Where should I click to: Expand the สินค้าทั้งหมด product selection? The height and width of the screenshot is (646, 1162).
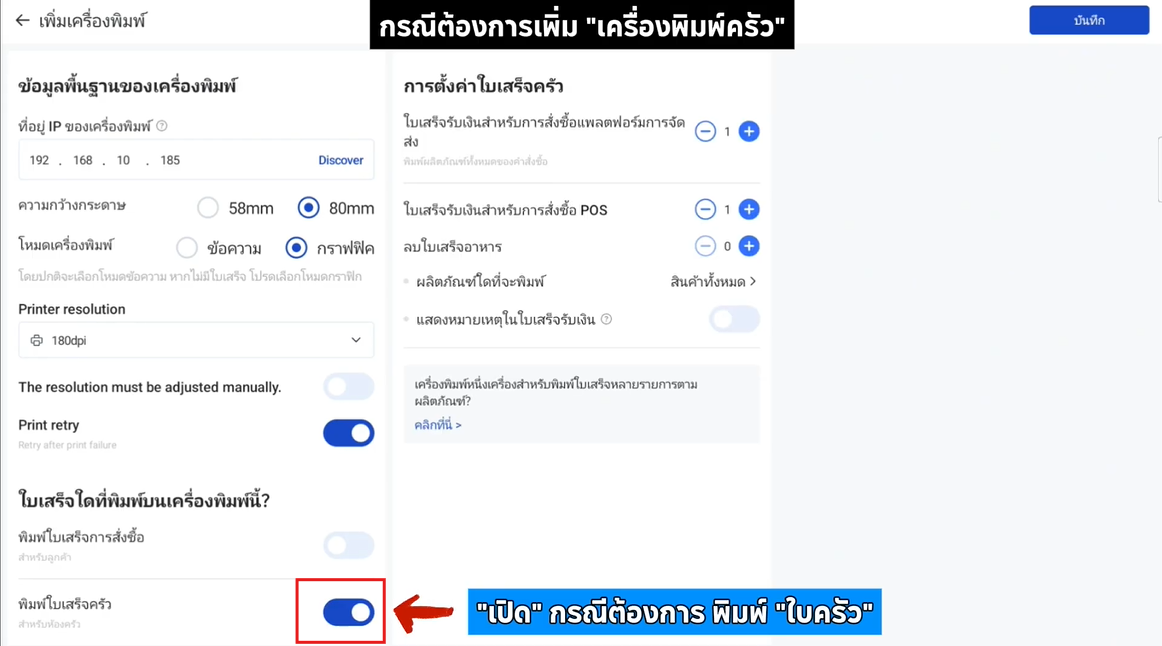(713, 282)
